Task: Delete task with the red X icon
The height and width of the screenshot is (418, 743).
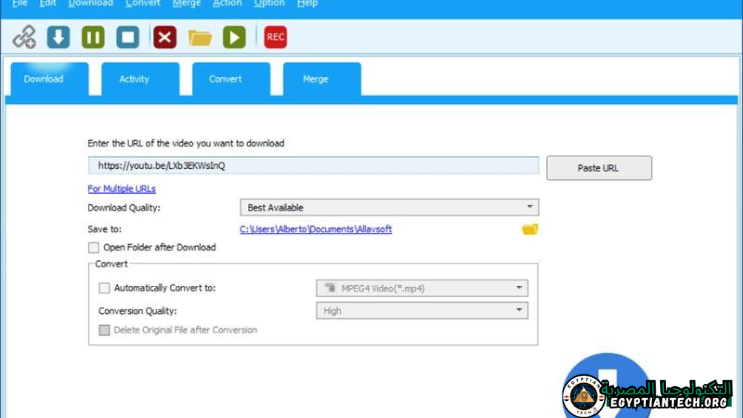Action: coord(165,37)
